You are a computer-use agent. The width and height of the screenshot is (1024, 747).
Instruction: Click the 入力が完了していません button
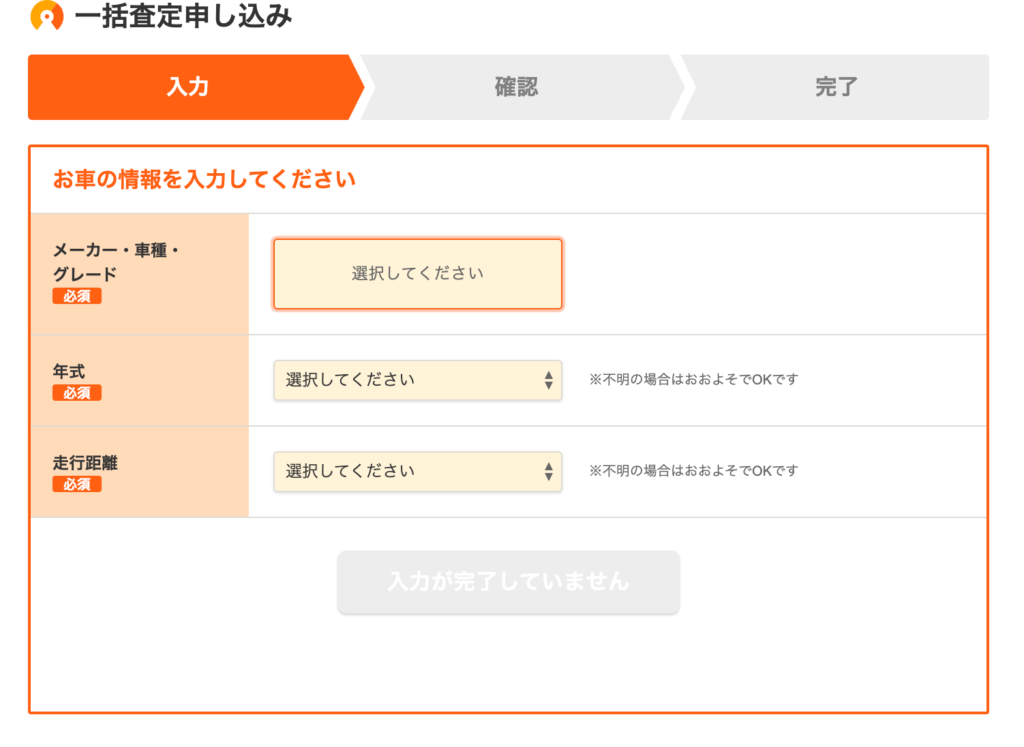click(509, 582)
